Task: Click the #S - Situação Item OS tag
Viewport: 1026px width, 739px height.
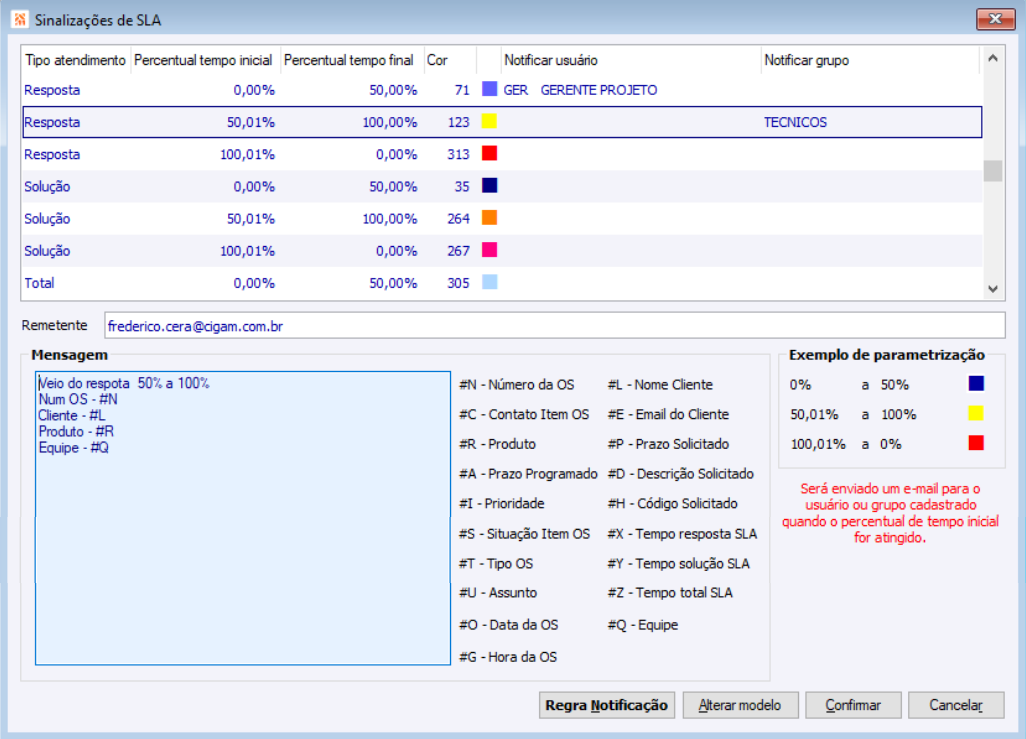Action: pyautogui.click(x=524, y=534)
